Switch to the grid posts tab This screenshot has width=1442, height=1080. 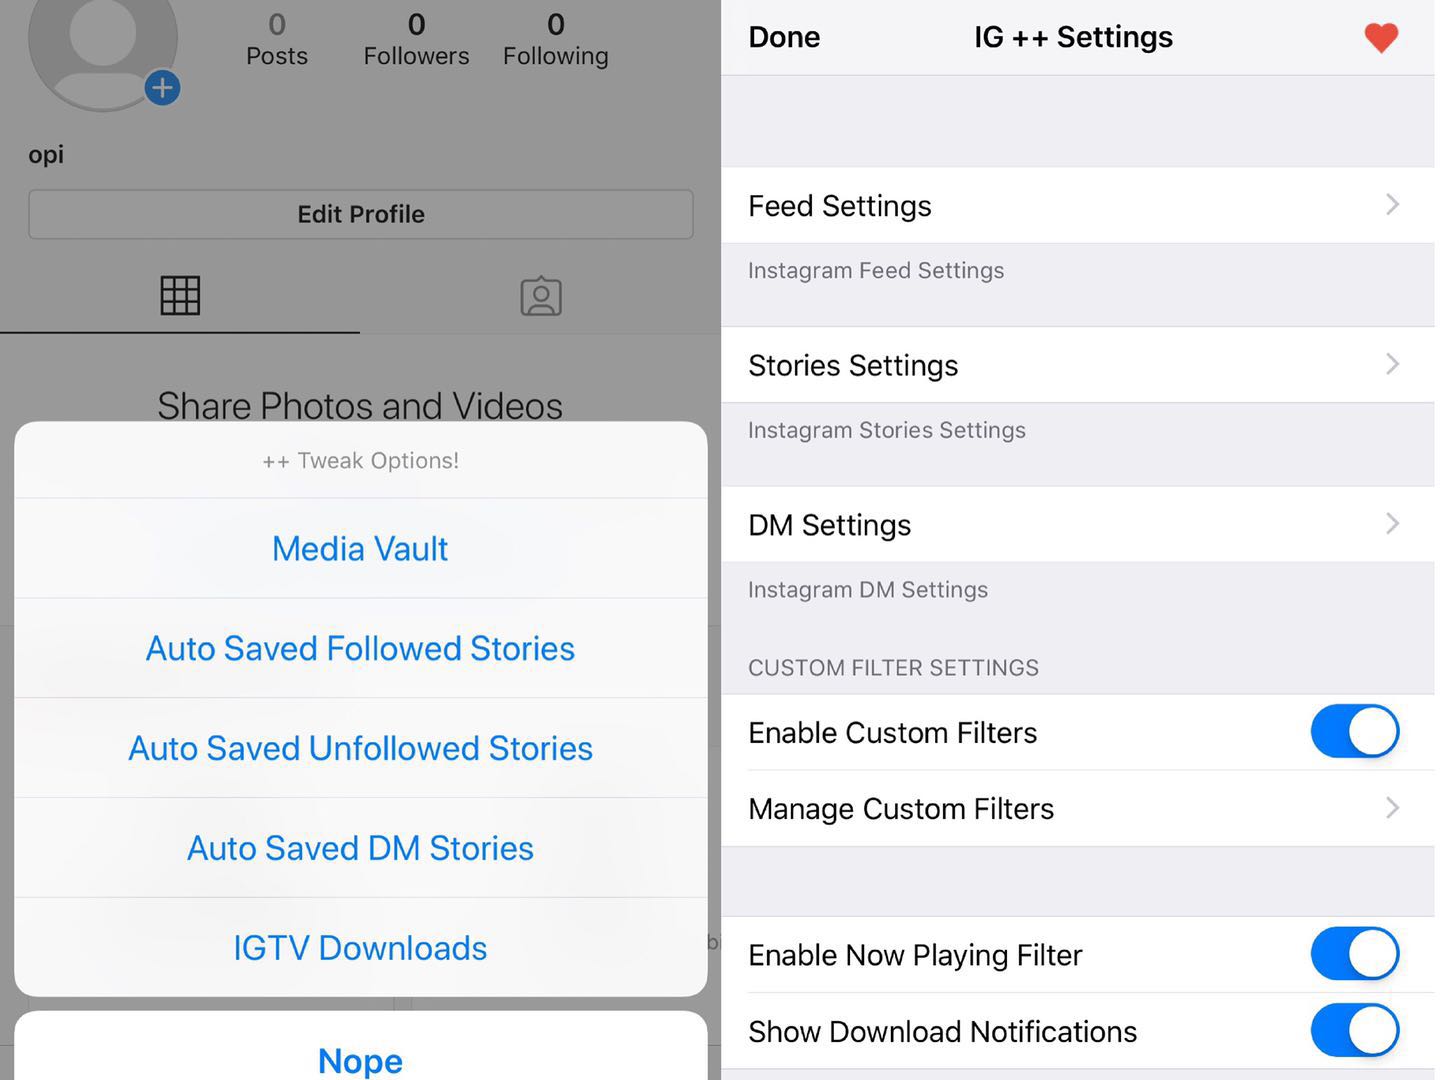click(180, 296)
